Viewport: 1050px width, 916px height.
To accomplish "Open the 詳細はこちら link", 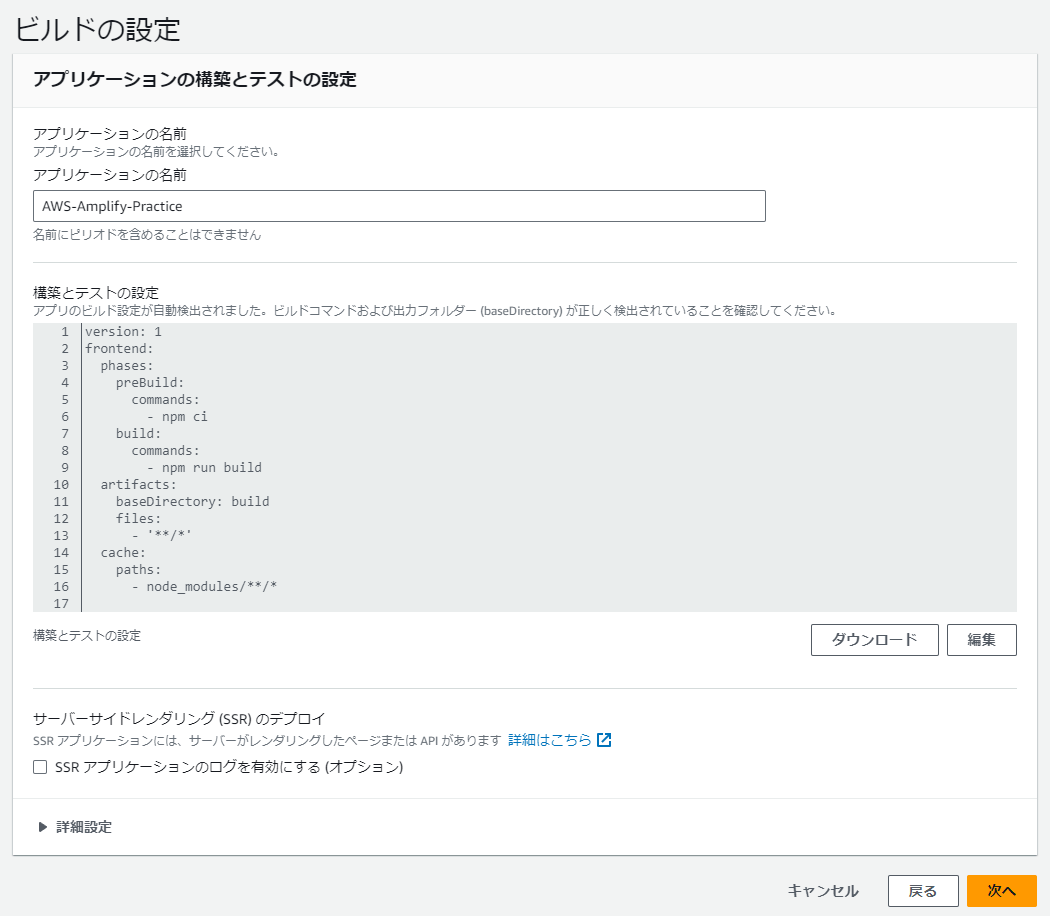I will pyautogui.click(x=550, y=740).
